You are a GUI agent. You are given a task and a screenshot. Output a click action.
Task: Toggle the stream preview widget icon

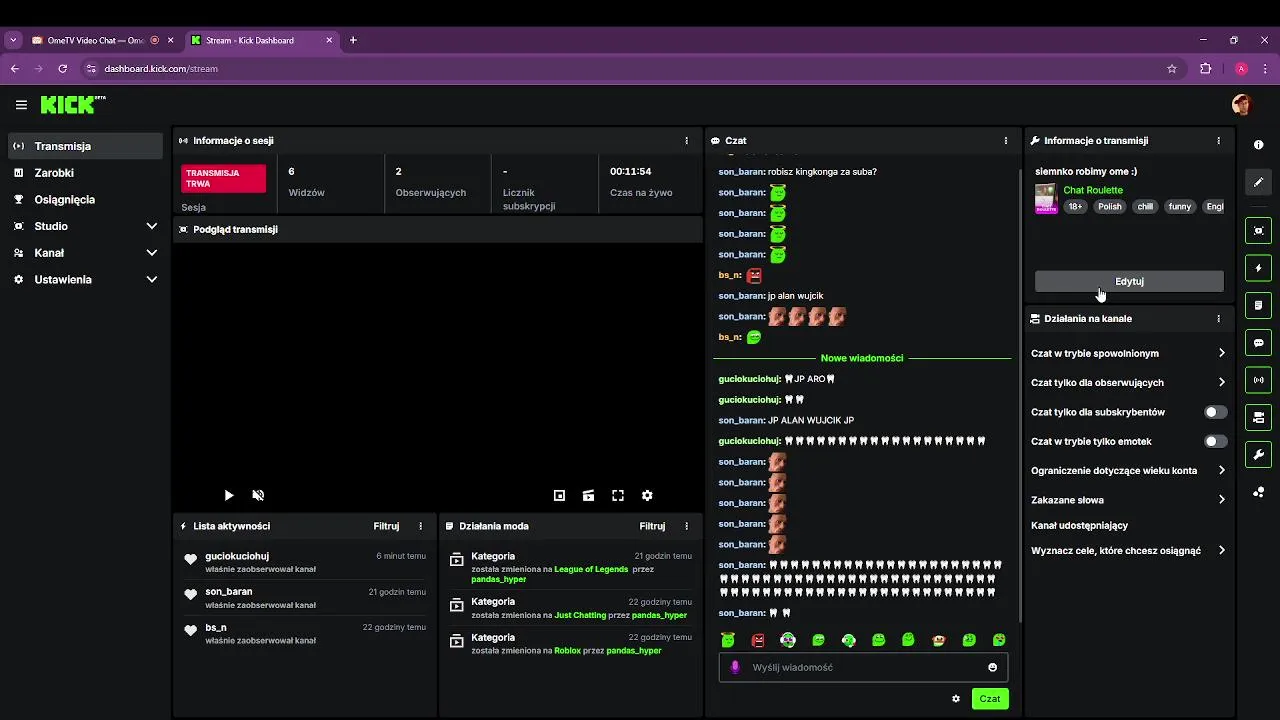coord(1258,230)
